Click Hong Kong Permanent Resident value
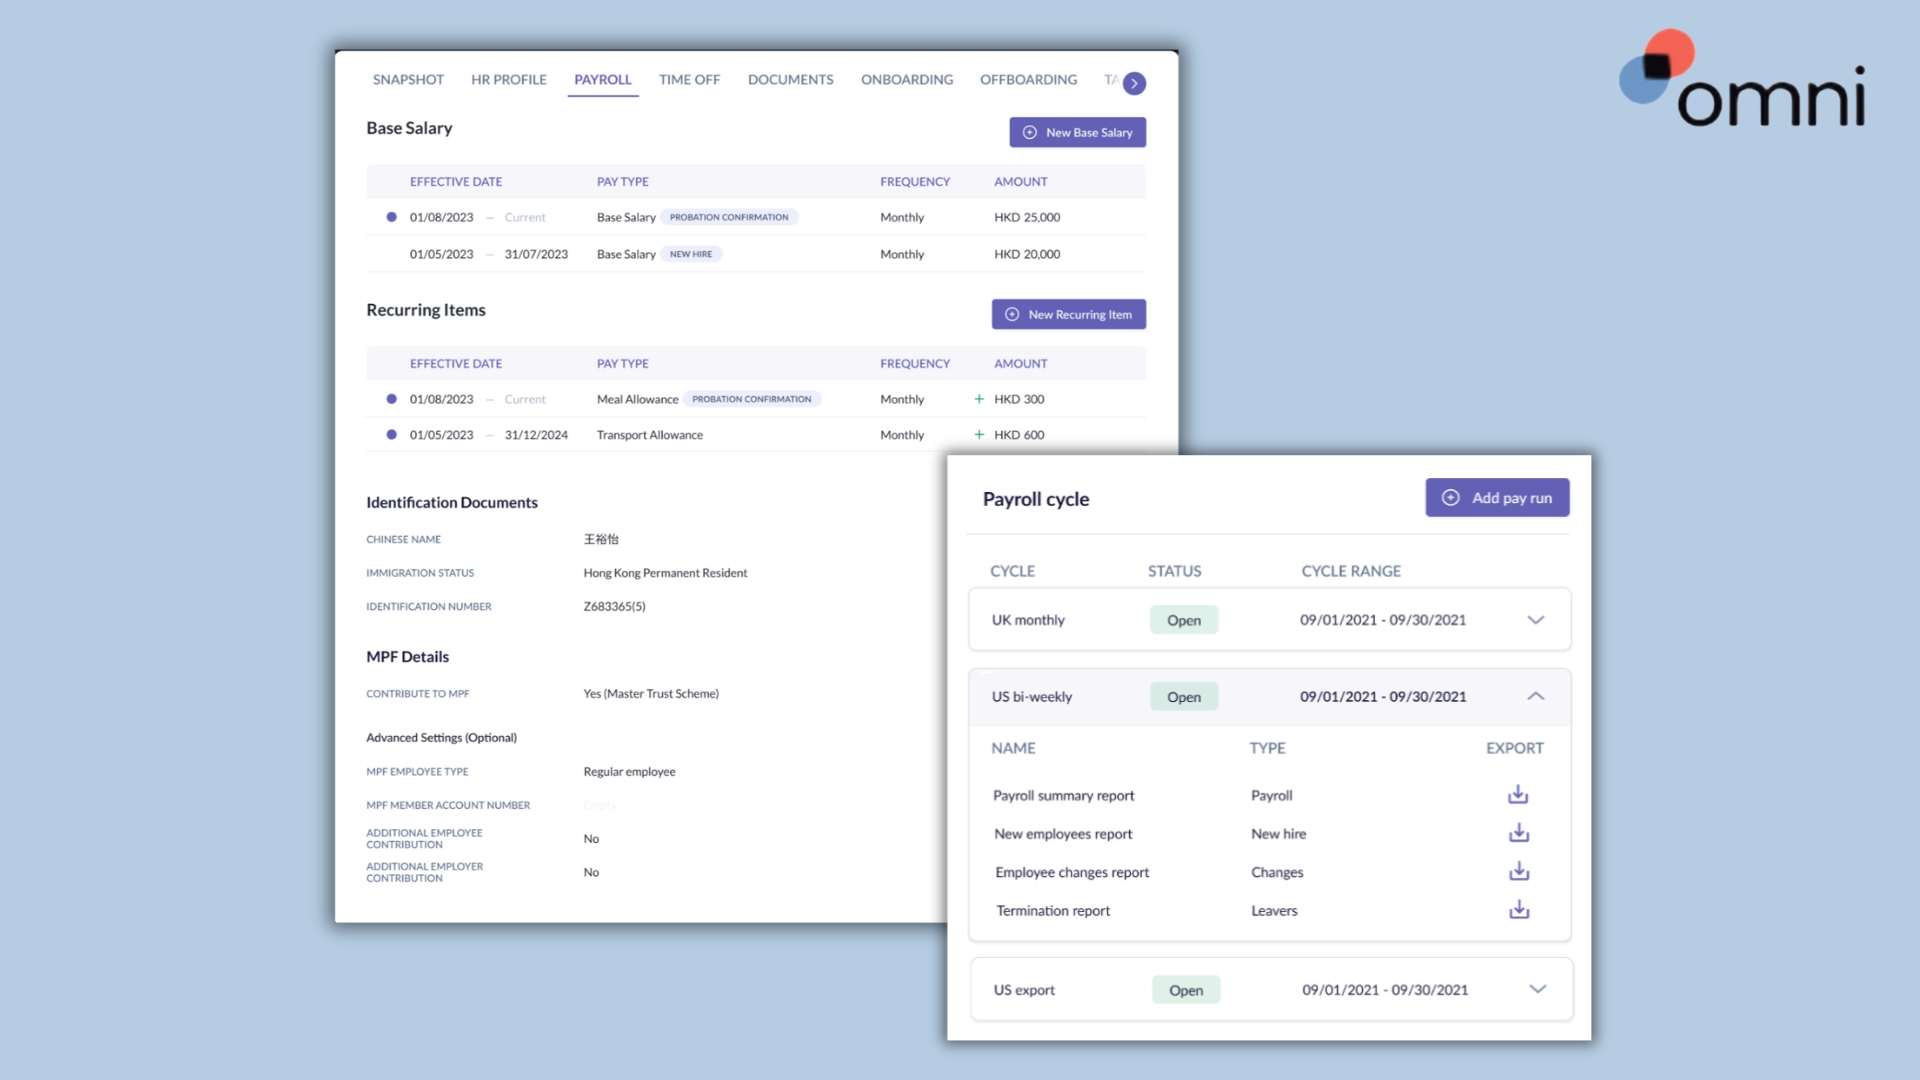Image resolution: width=1920 pixels, height=1080 pixels. [x=665, y=573]
